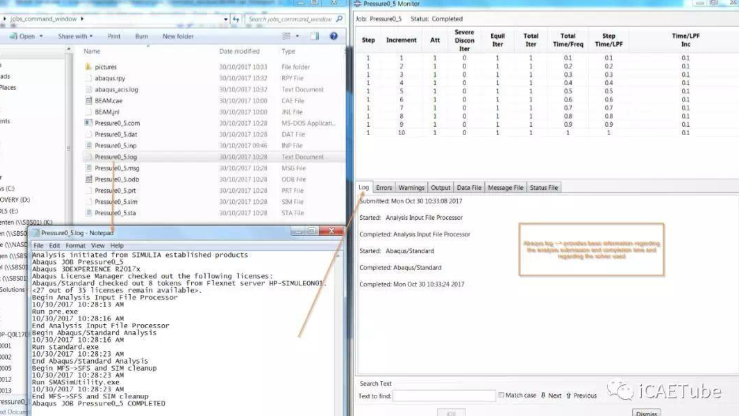739x416 pixels.
Task: Close the Pressure0_5.log Notepad window
Action: click(331, 231)
